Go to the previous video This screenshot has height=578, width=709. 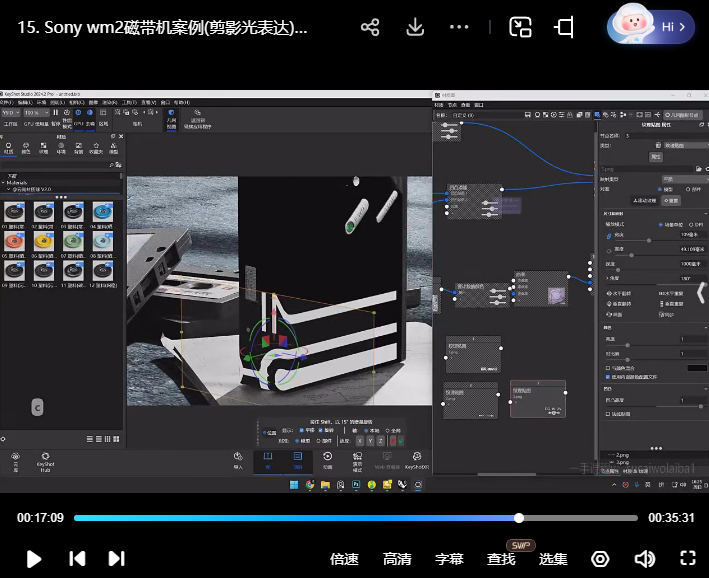pyautogui.click(x=77, y=559)
